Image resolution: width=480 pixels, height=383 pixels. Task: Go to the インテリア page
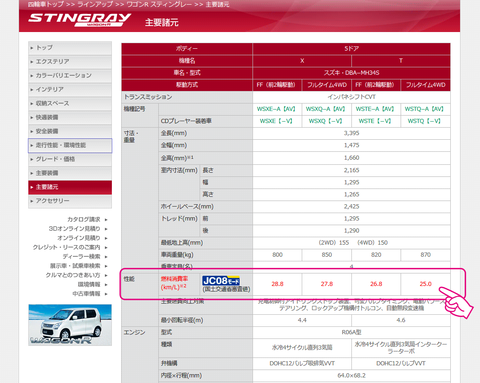click(70, 90)
